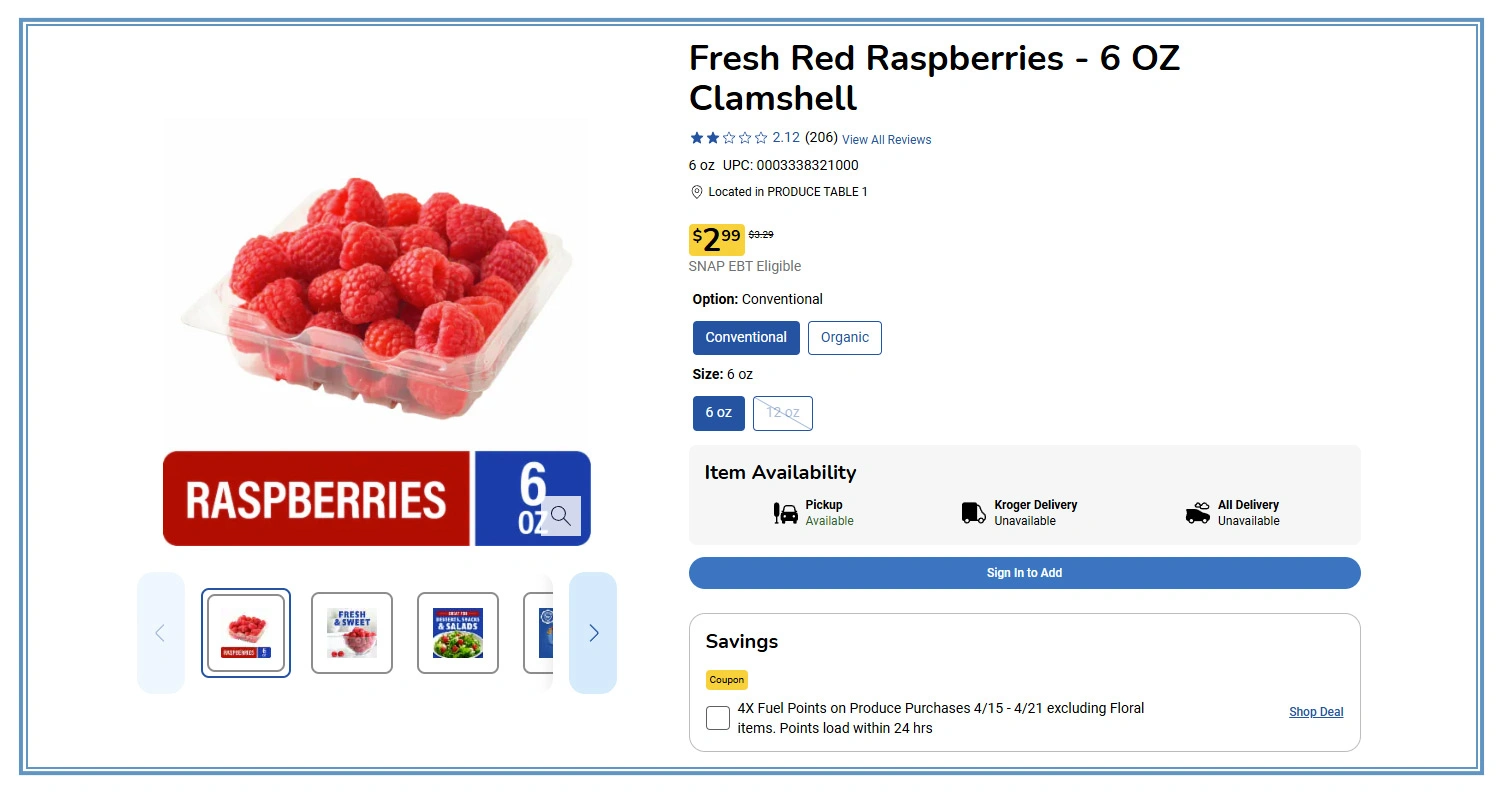This screenshot has width=1503, height=793.
Task: Check the 4X Fuel Points coupon checkbox
Action: click(717, 717)
